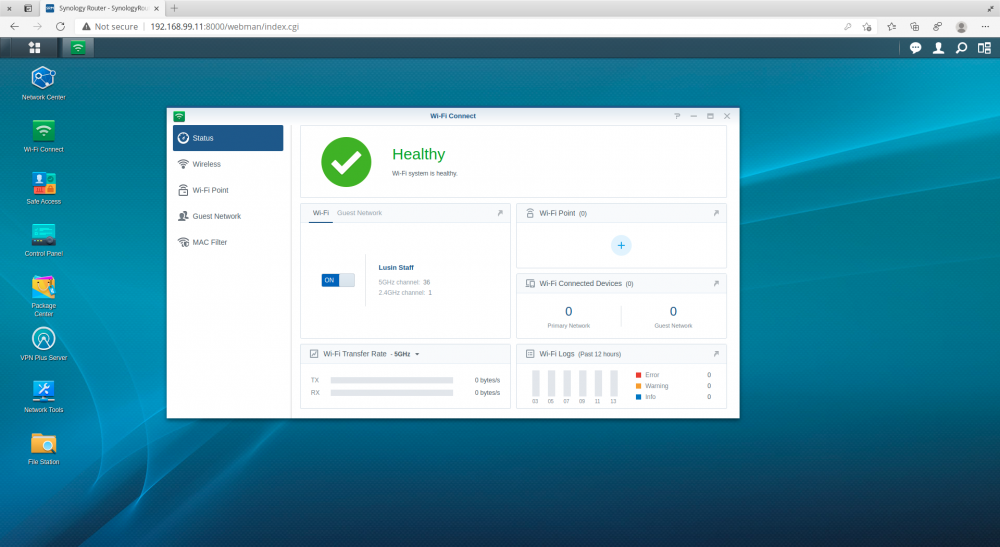Open the browser Collections icon
1000x547 pixels.
tap(915, 27)
